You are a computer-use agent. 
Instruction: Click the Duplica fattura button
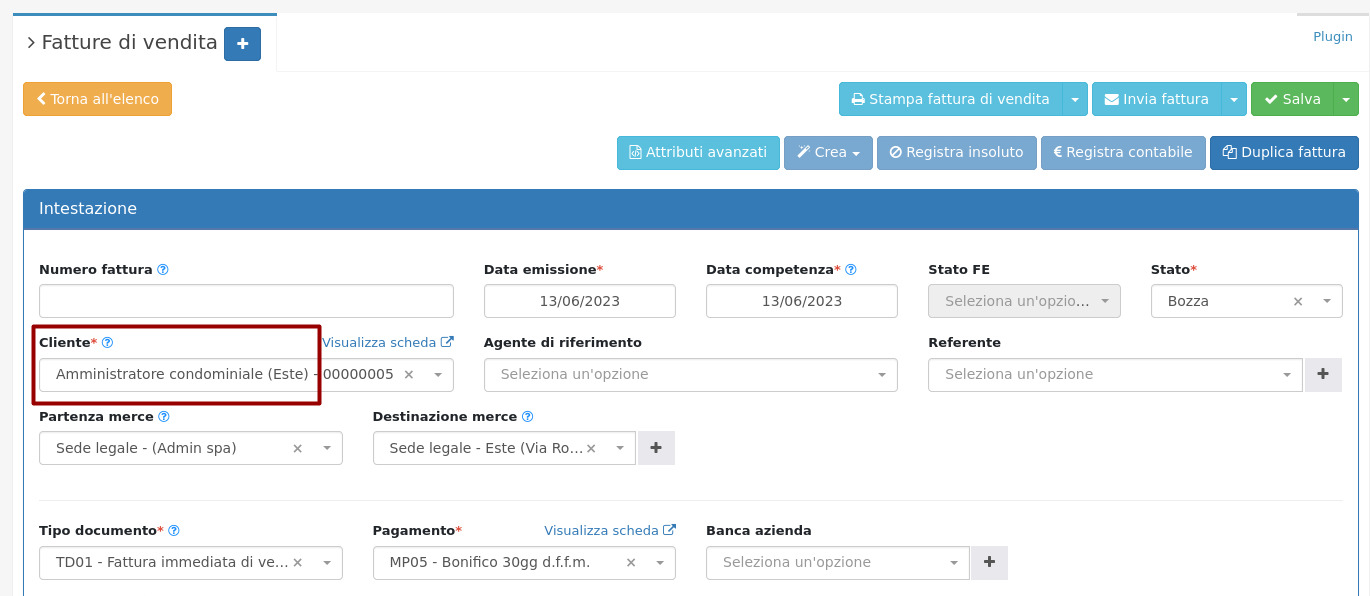1284,153
